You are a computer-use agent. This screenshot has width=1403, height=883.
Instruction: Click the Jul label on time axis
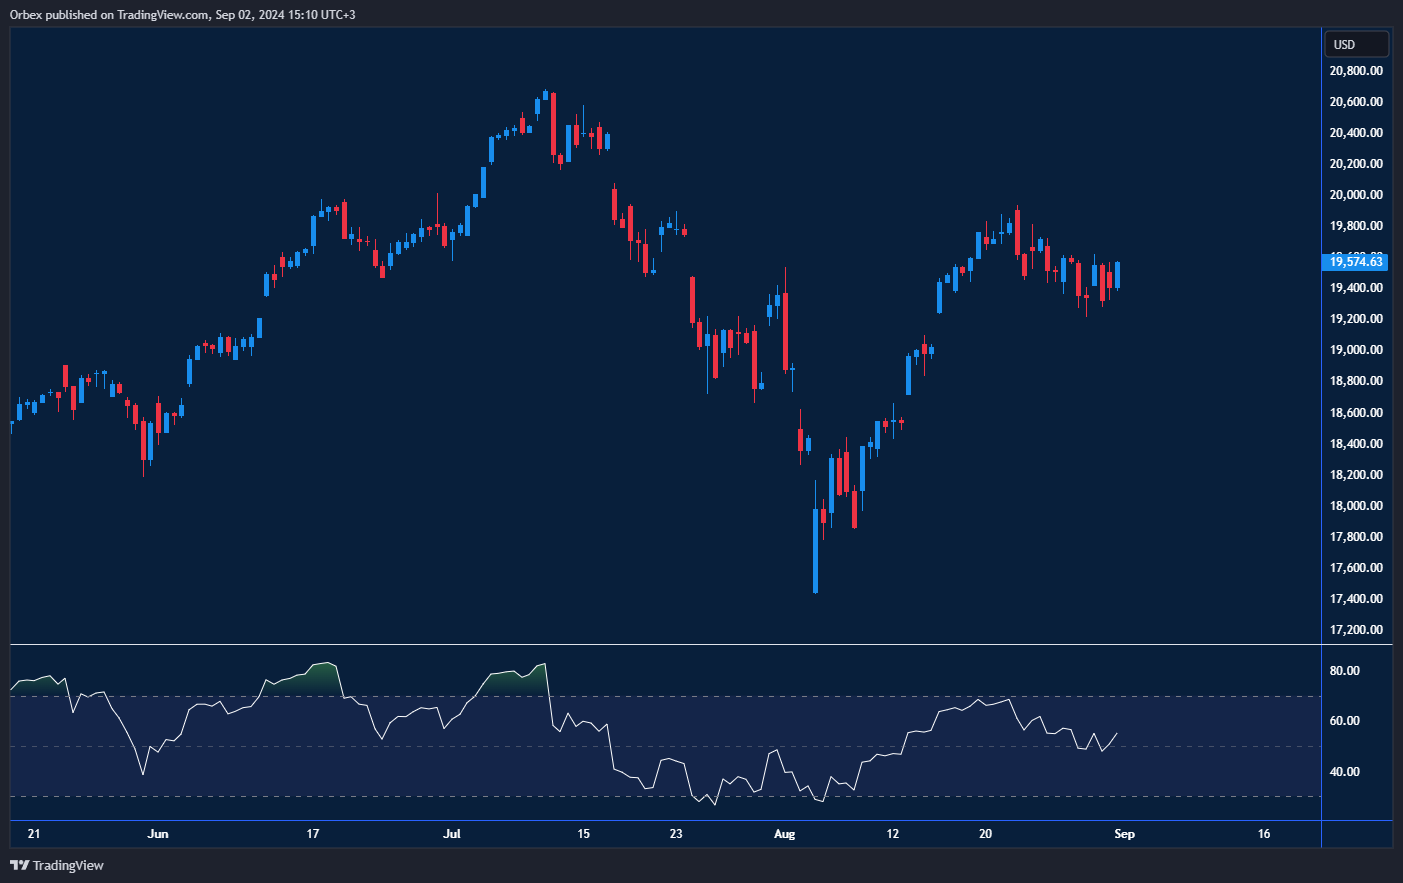coord(452,834)
